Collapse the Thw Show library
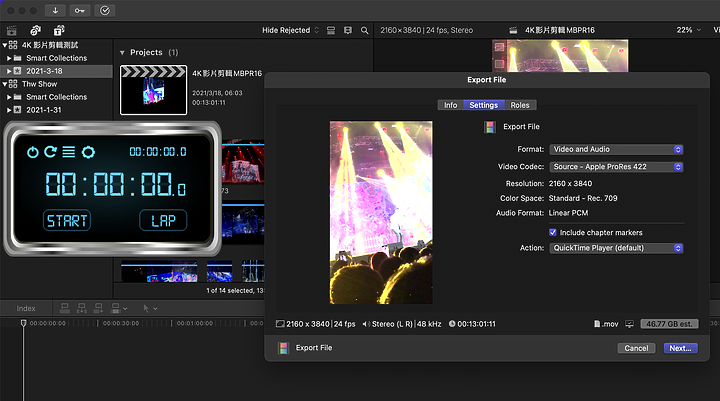This screenshot has height=401, width=720. pos(5,84)
